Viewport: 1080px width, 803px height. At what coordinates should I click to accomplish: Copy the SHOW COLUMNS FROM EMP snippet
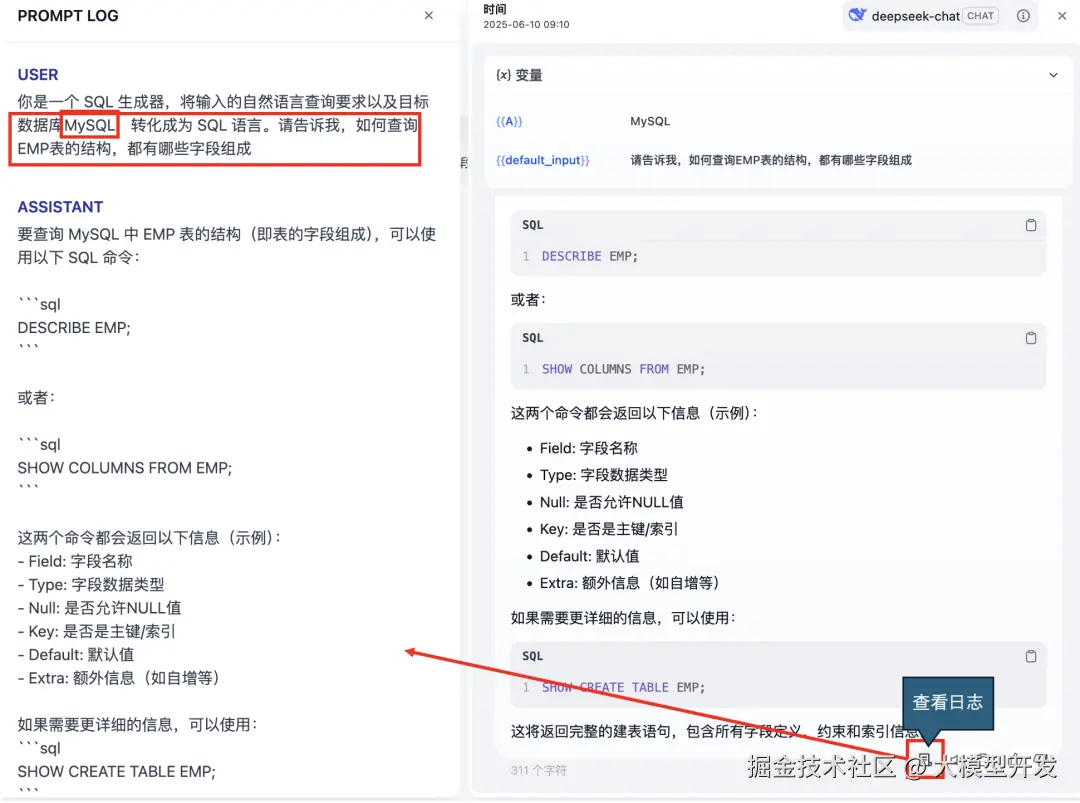pyautogui.click(x=1031, y=338)
